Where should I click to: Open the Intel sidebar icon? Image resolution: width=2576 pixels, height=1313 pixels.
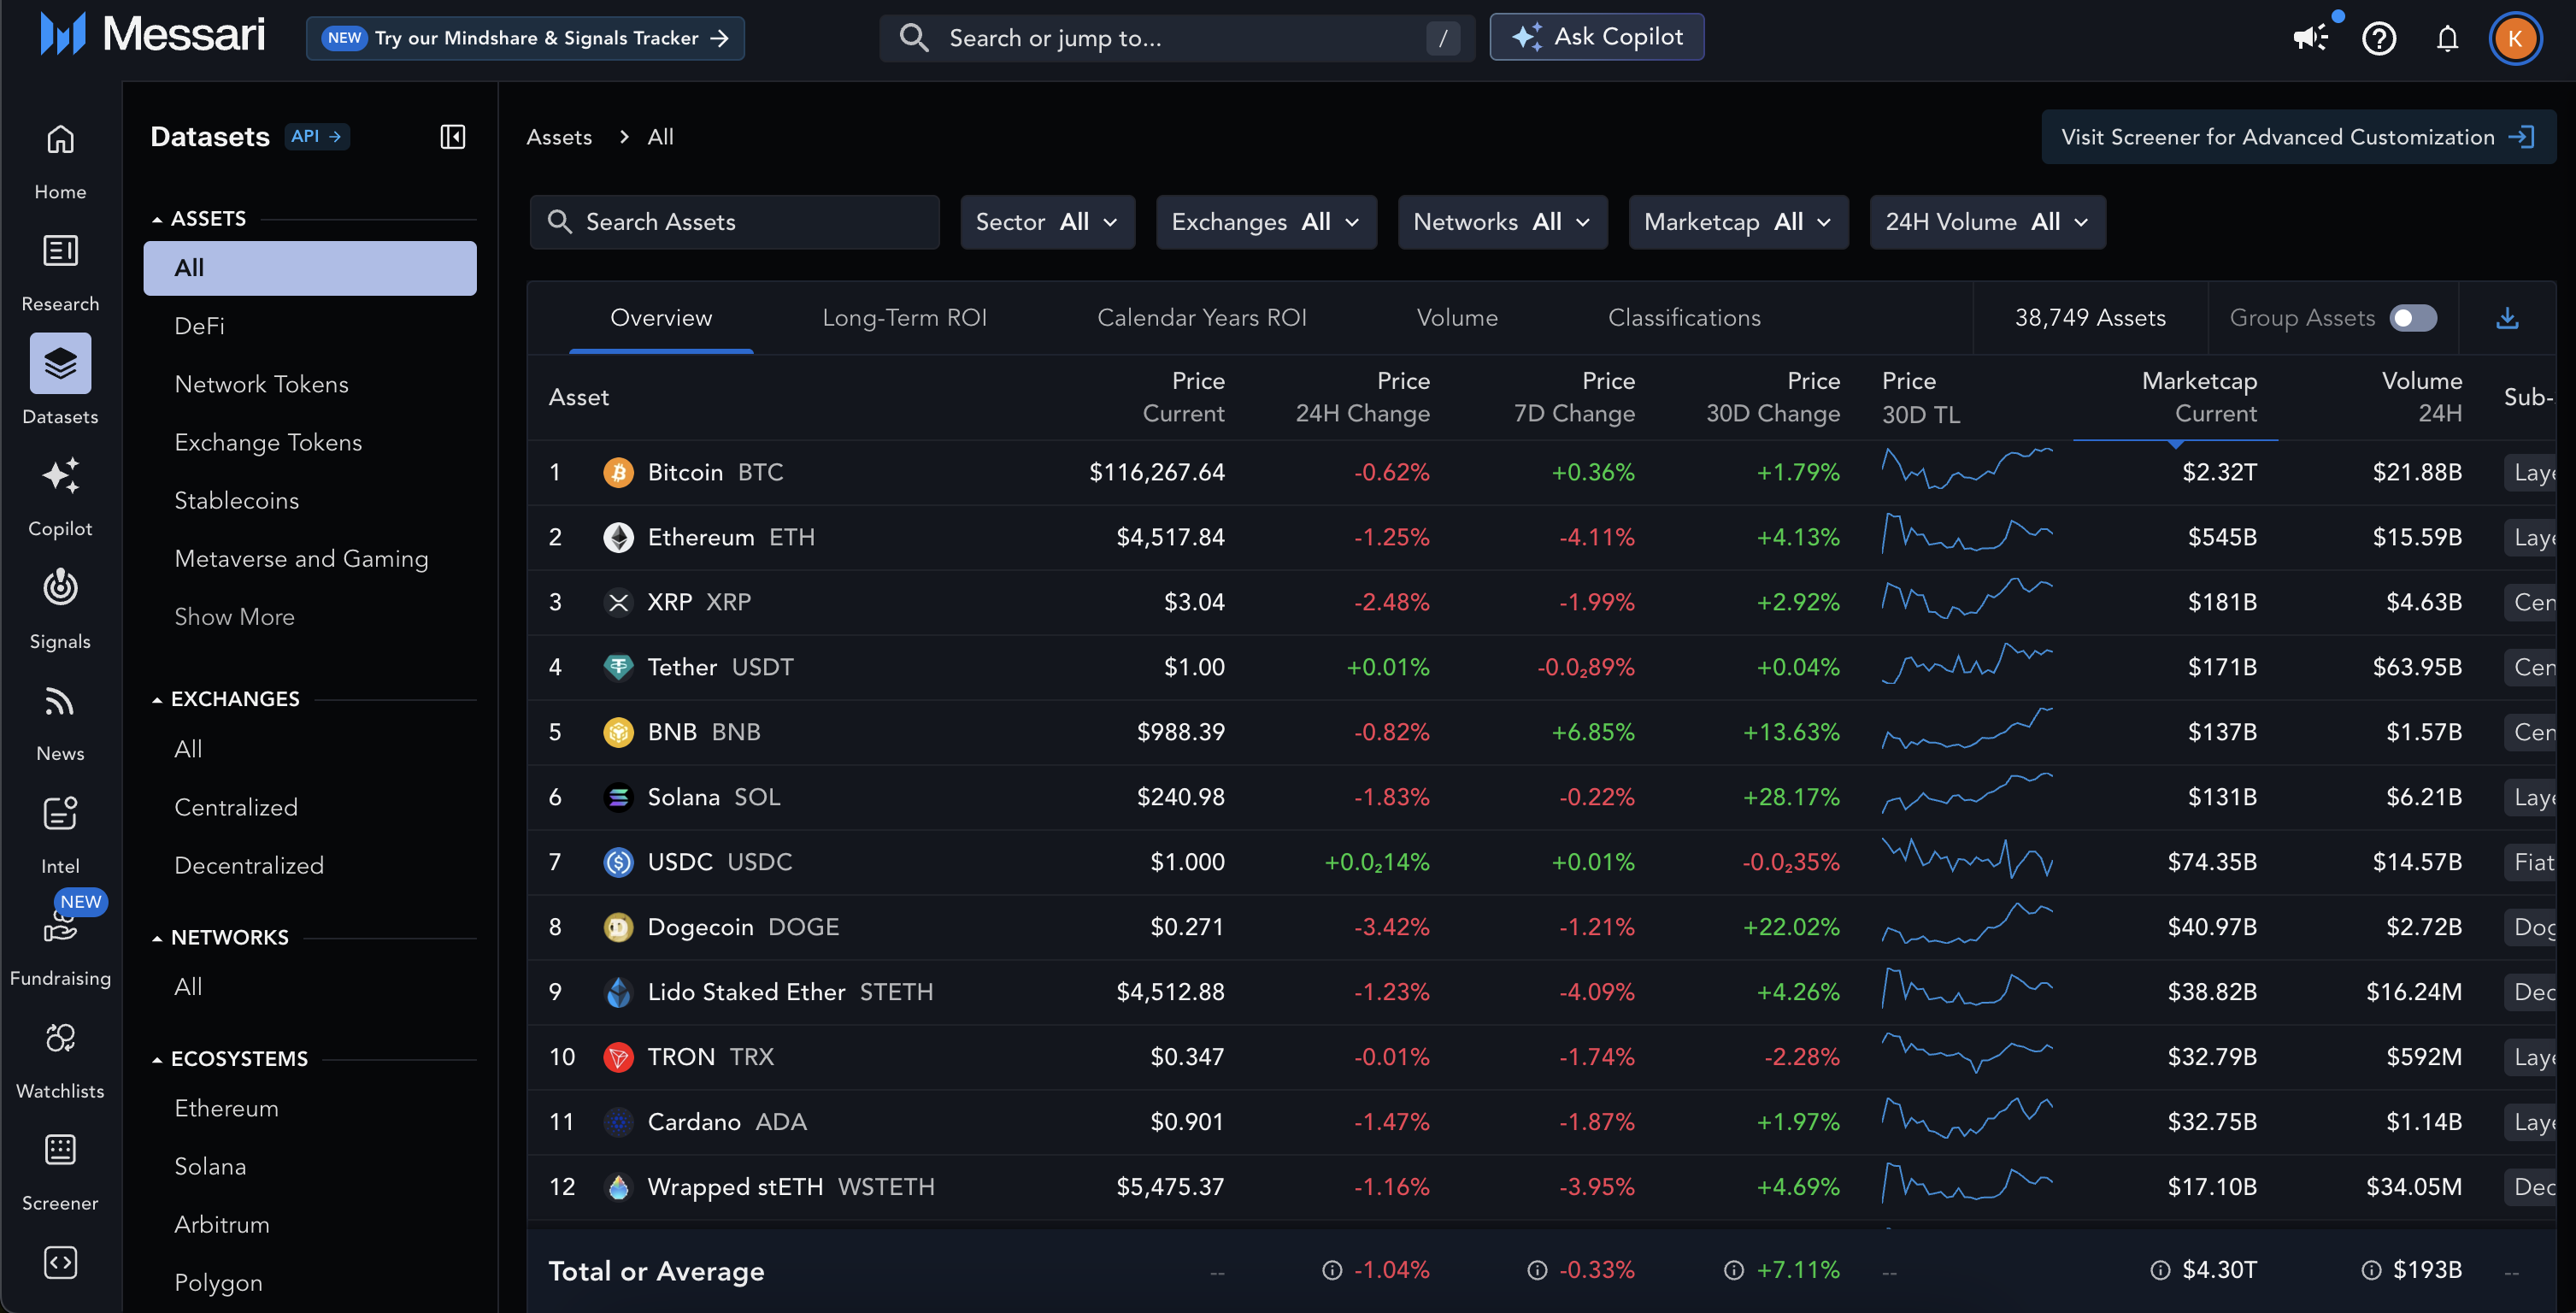[x=60, y=814]
